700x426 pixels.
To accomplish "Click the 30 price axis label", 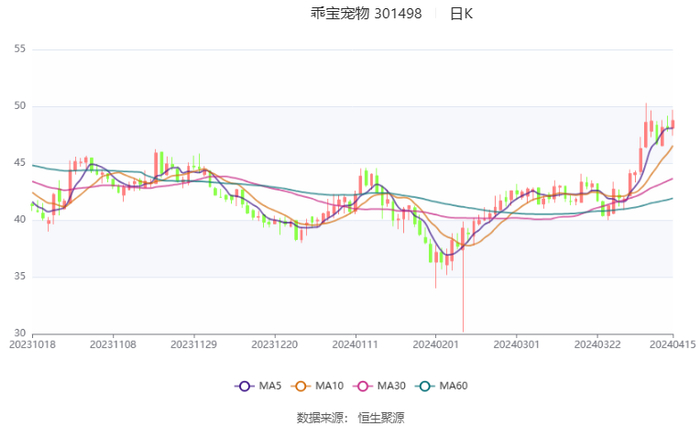I will click(20, 333).
